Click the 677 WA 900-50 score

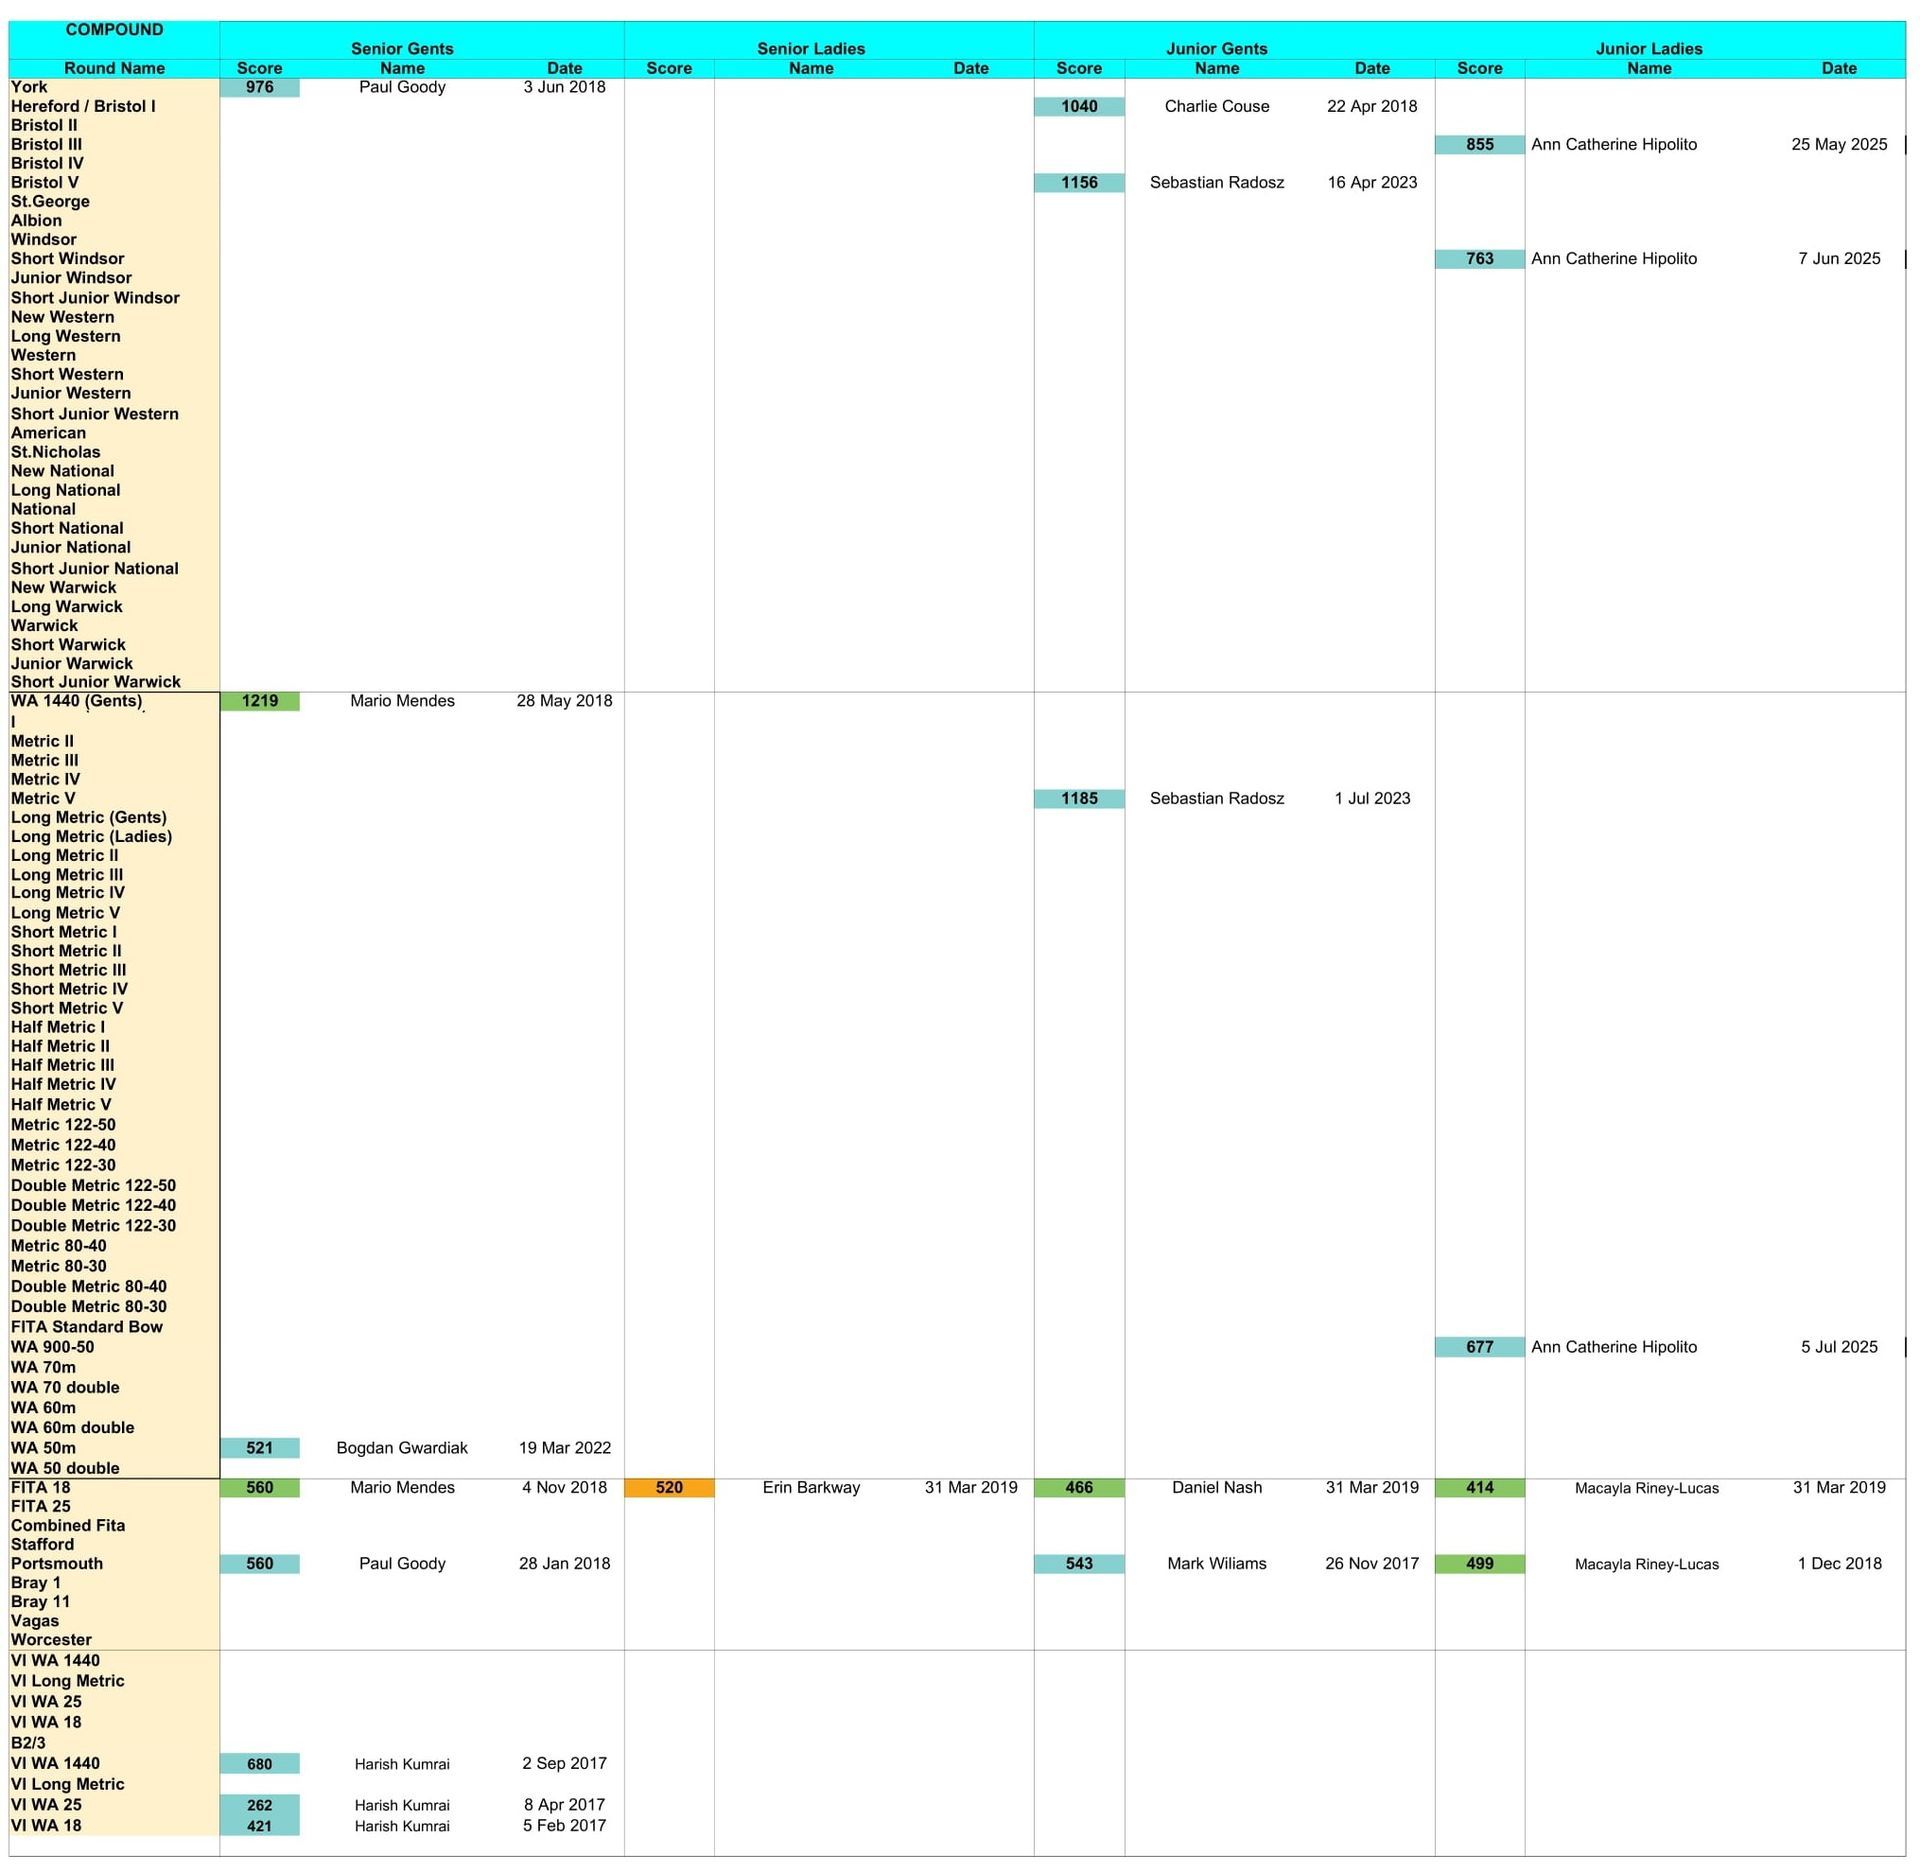1479,1347
